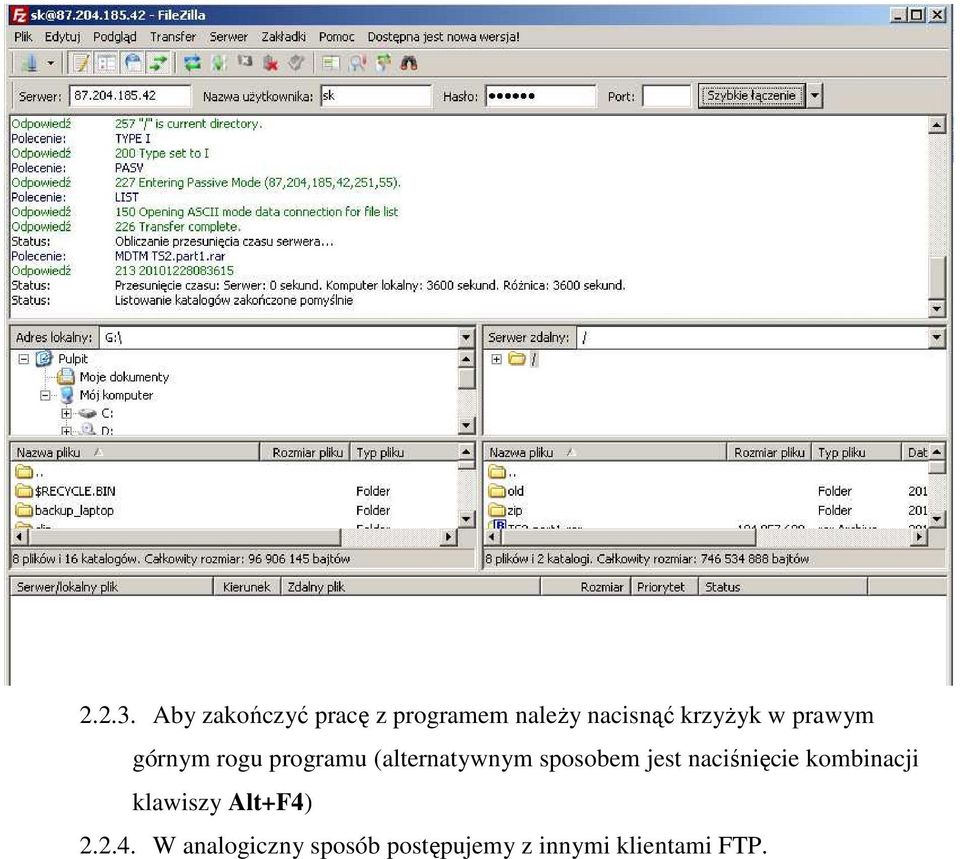Image resolution: width=960 pixels, height=859 pixels.
Task: Collapse the Mój komputer tree node
Action: tap(45, 396)
